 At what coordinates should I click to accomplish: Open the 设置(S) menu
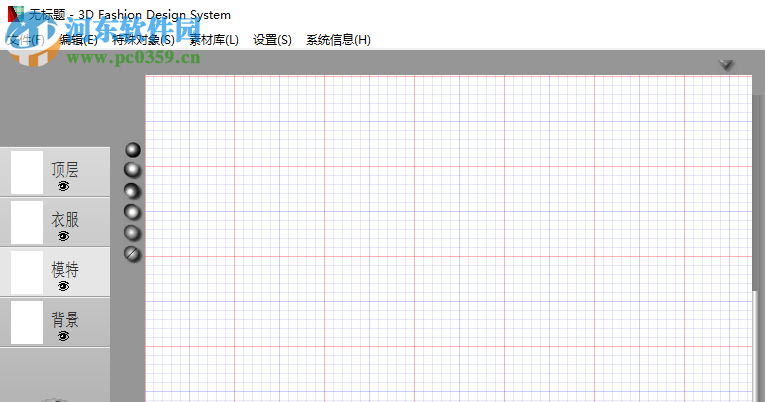(272, 40)
